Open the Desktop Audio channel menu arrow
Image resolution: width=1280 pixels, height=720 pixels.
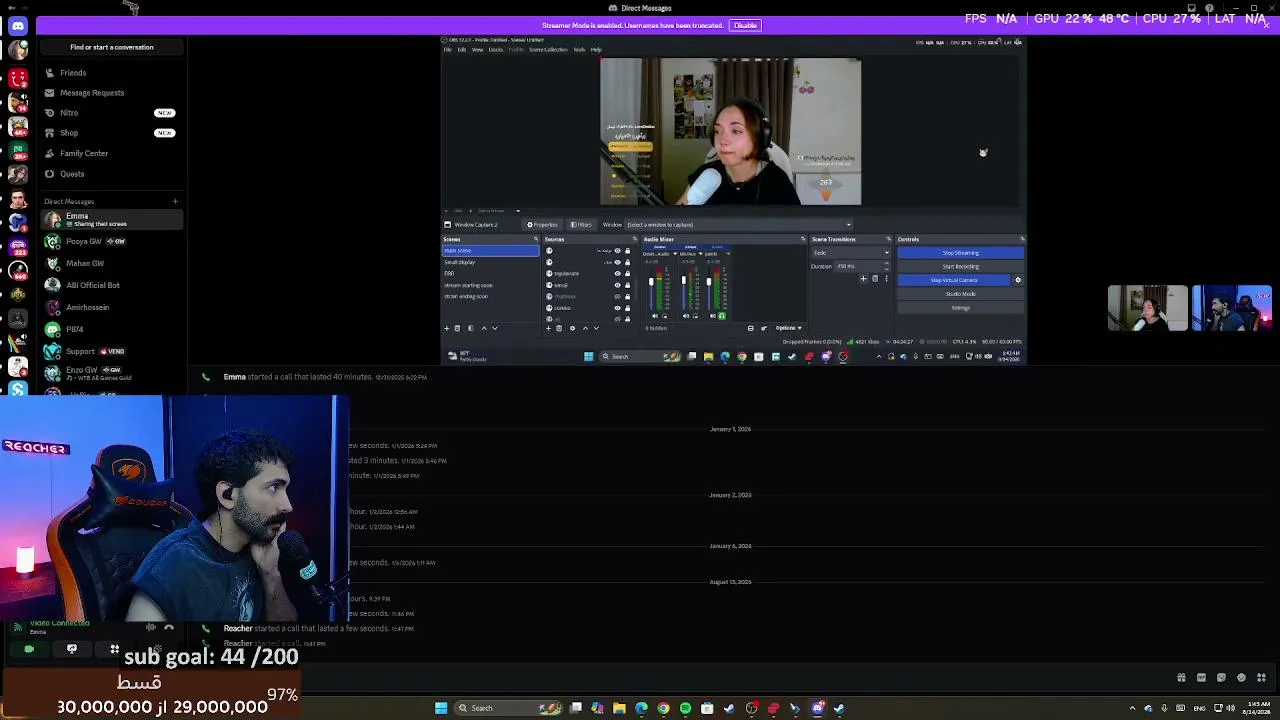(x=675, y=254)
